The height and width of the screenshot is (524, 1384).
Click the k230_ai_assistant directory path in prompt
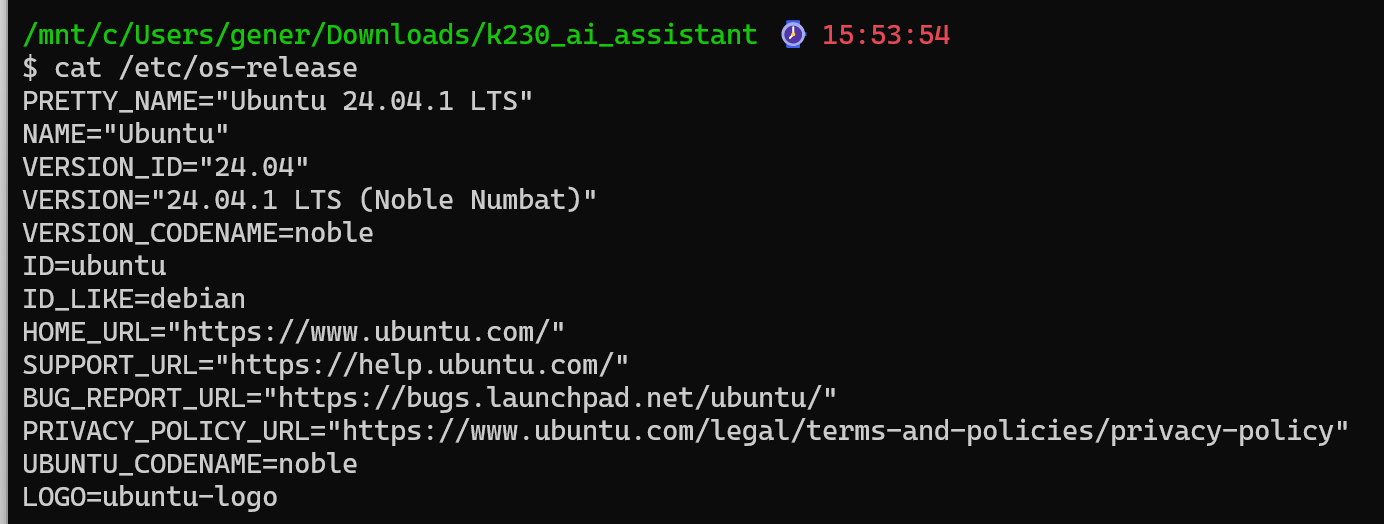(389, 35)
